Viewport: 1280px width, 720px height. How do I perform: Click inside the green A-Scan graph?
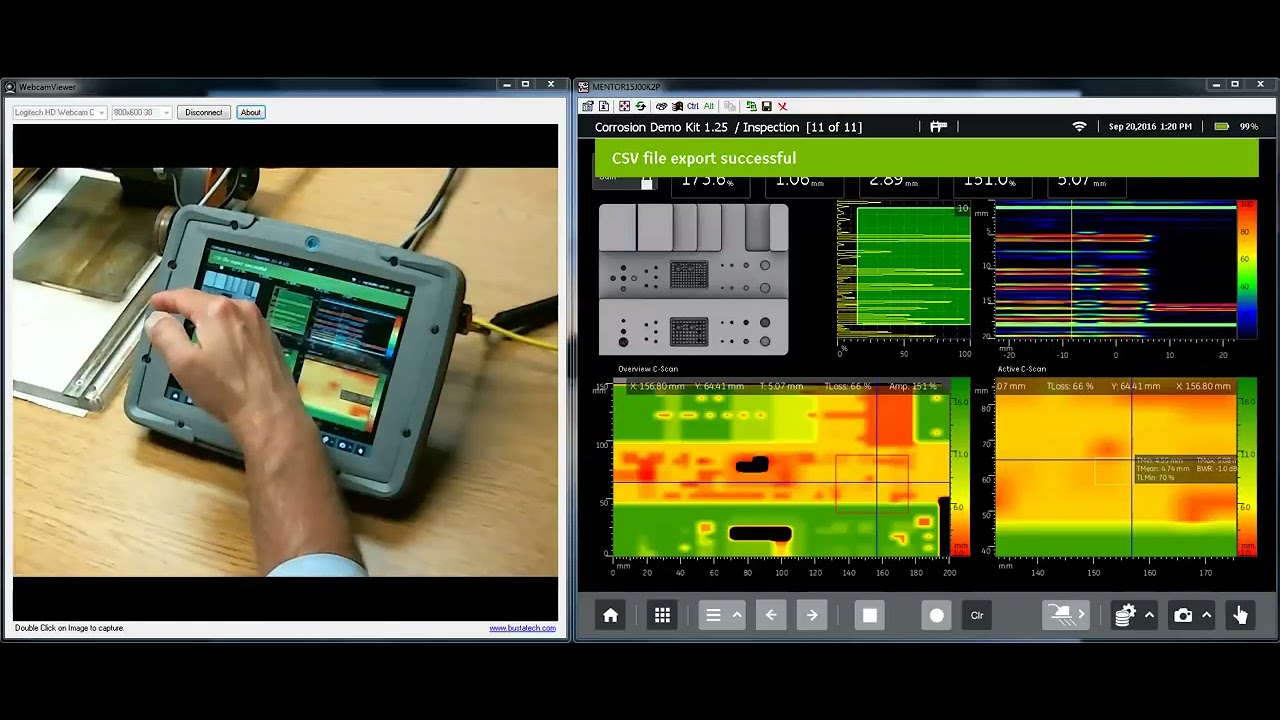[913, 265]
